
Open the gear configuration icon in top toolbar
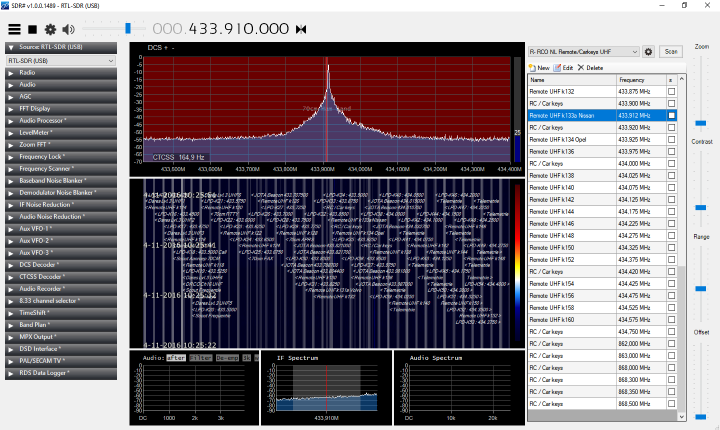pos(50,29)
